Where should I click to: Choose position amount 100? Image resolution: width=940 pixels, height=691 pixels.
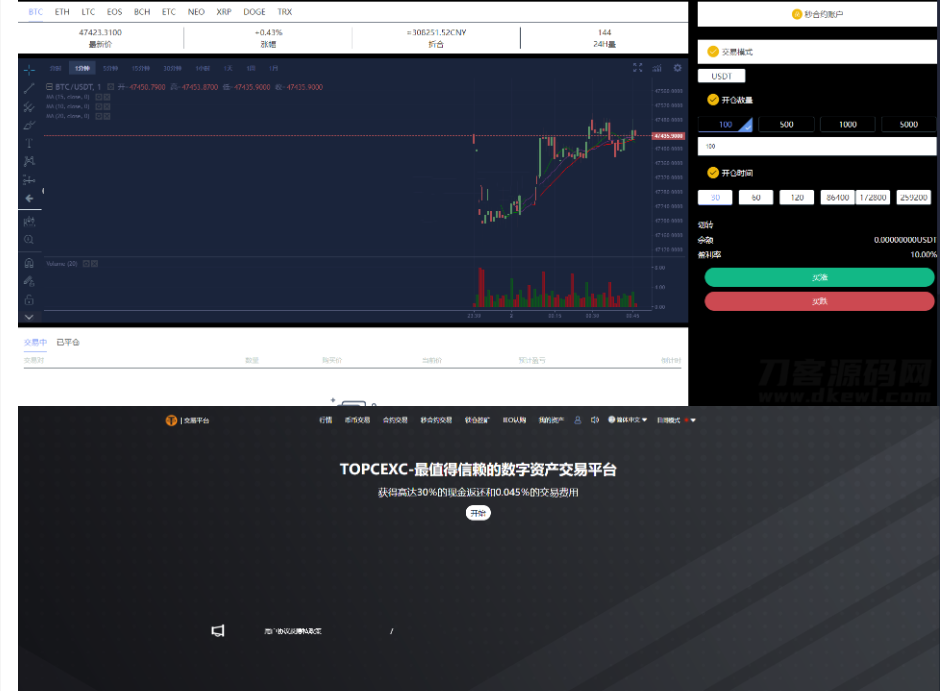[725, 125]
